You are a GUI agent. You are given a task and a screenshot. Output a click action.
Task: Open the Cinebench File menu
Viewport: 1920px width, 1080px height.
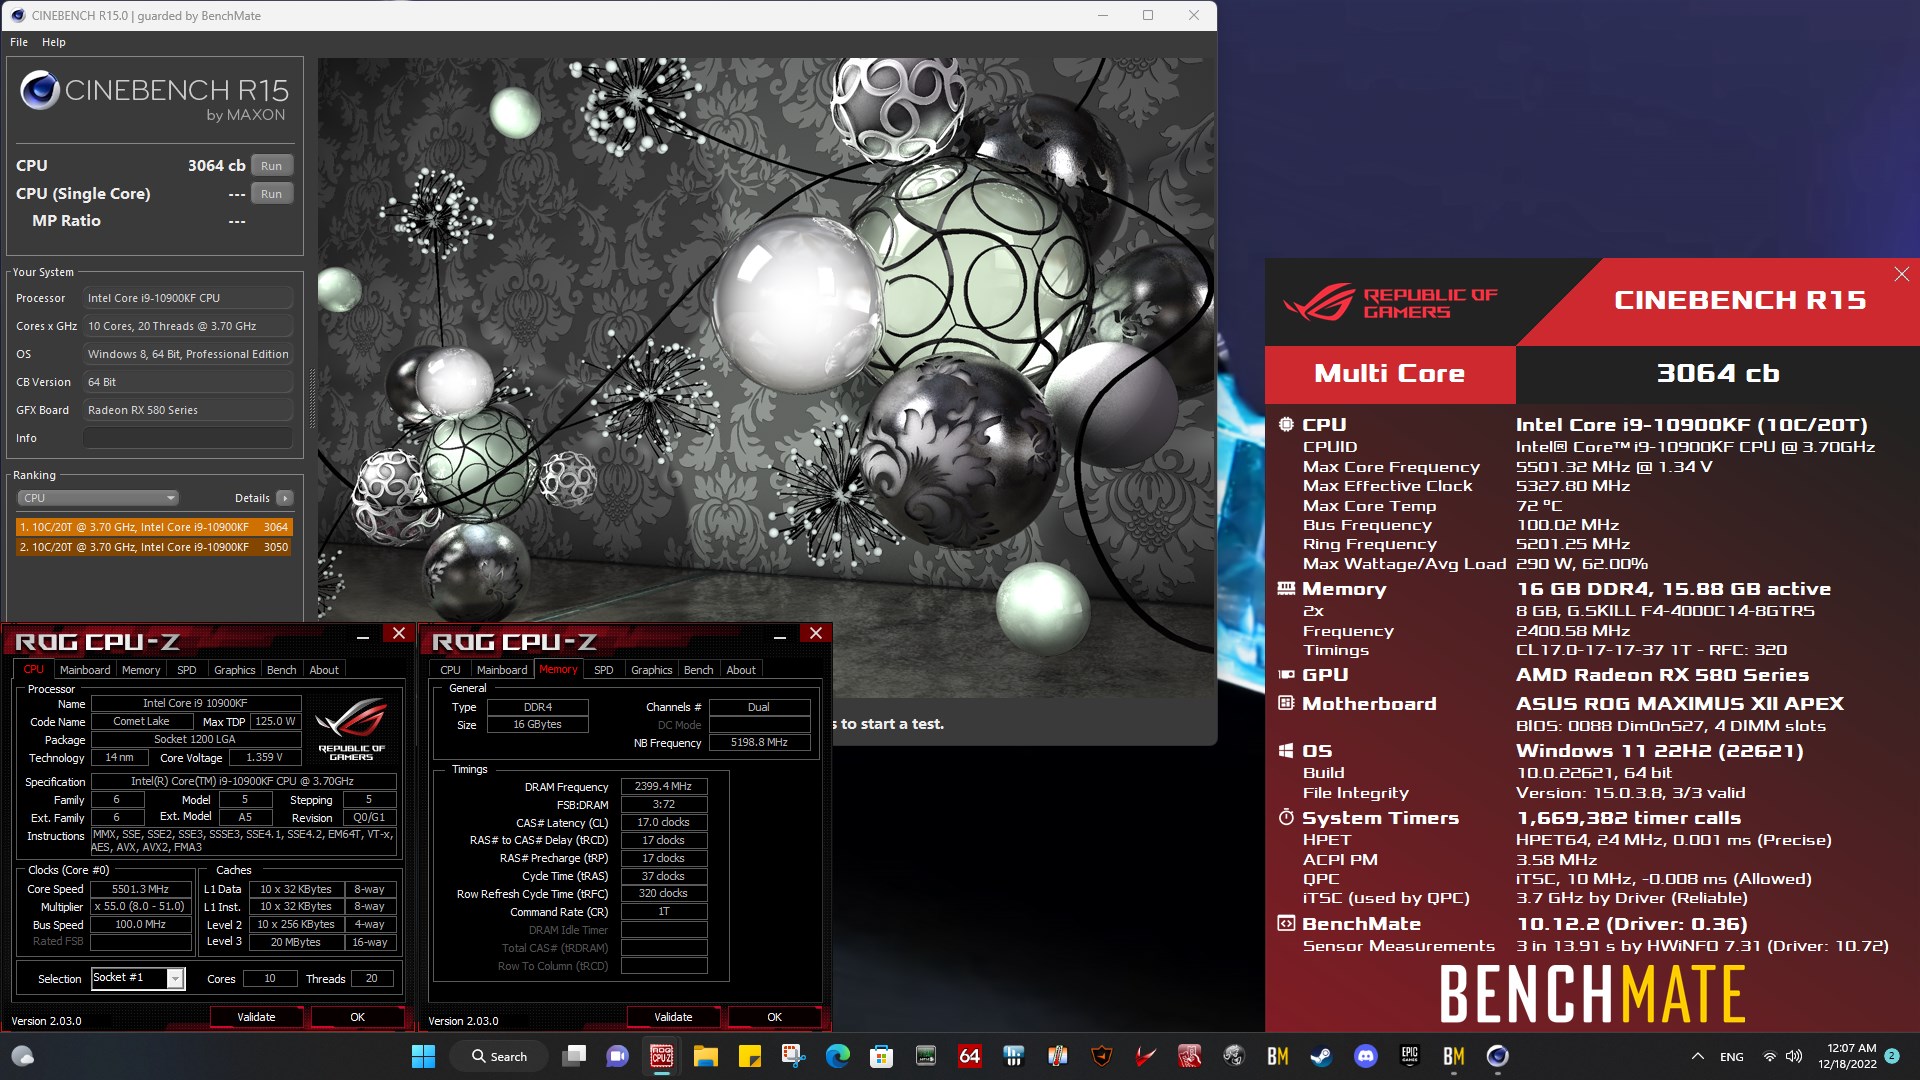pos(19,42)
